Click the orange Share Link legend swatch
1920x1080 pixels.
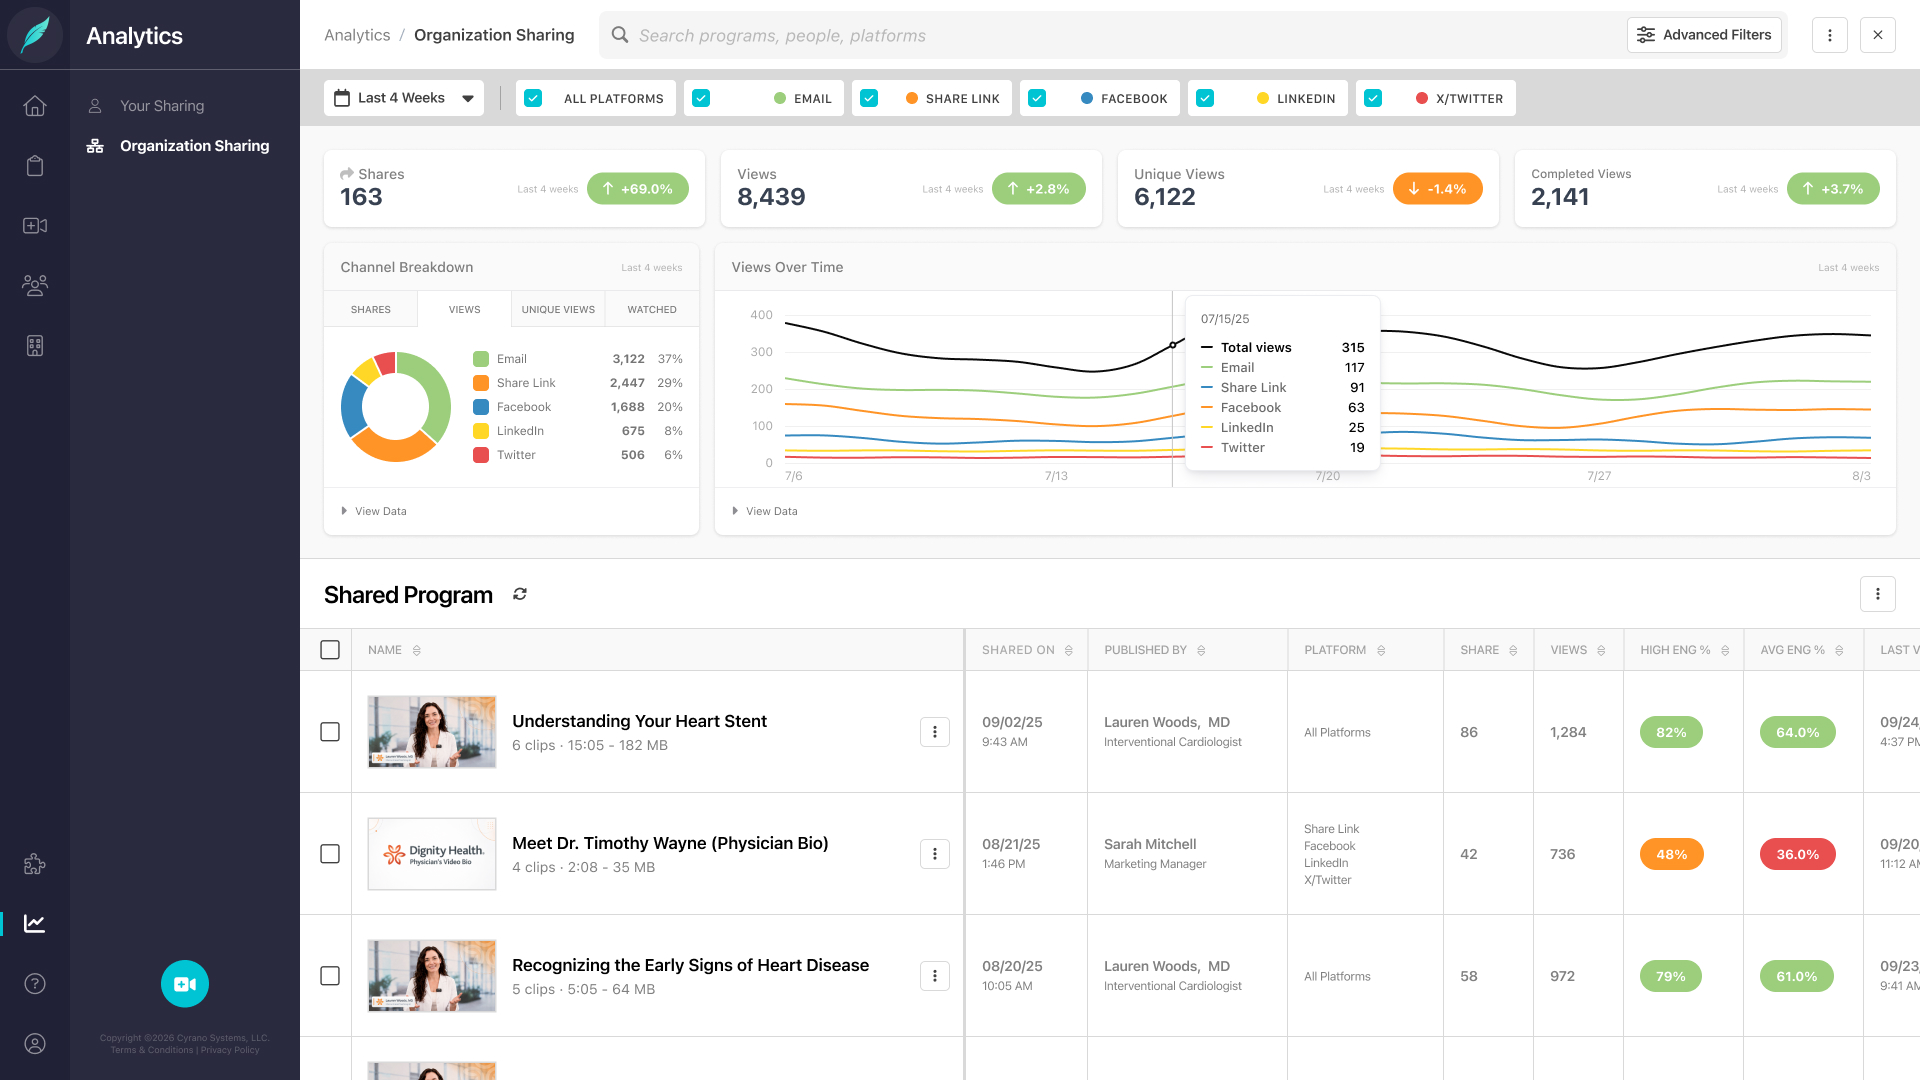(481, 383)
